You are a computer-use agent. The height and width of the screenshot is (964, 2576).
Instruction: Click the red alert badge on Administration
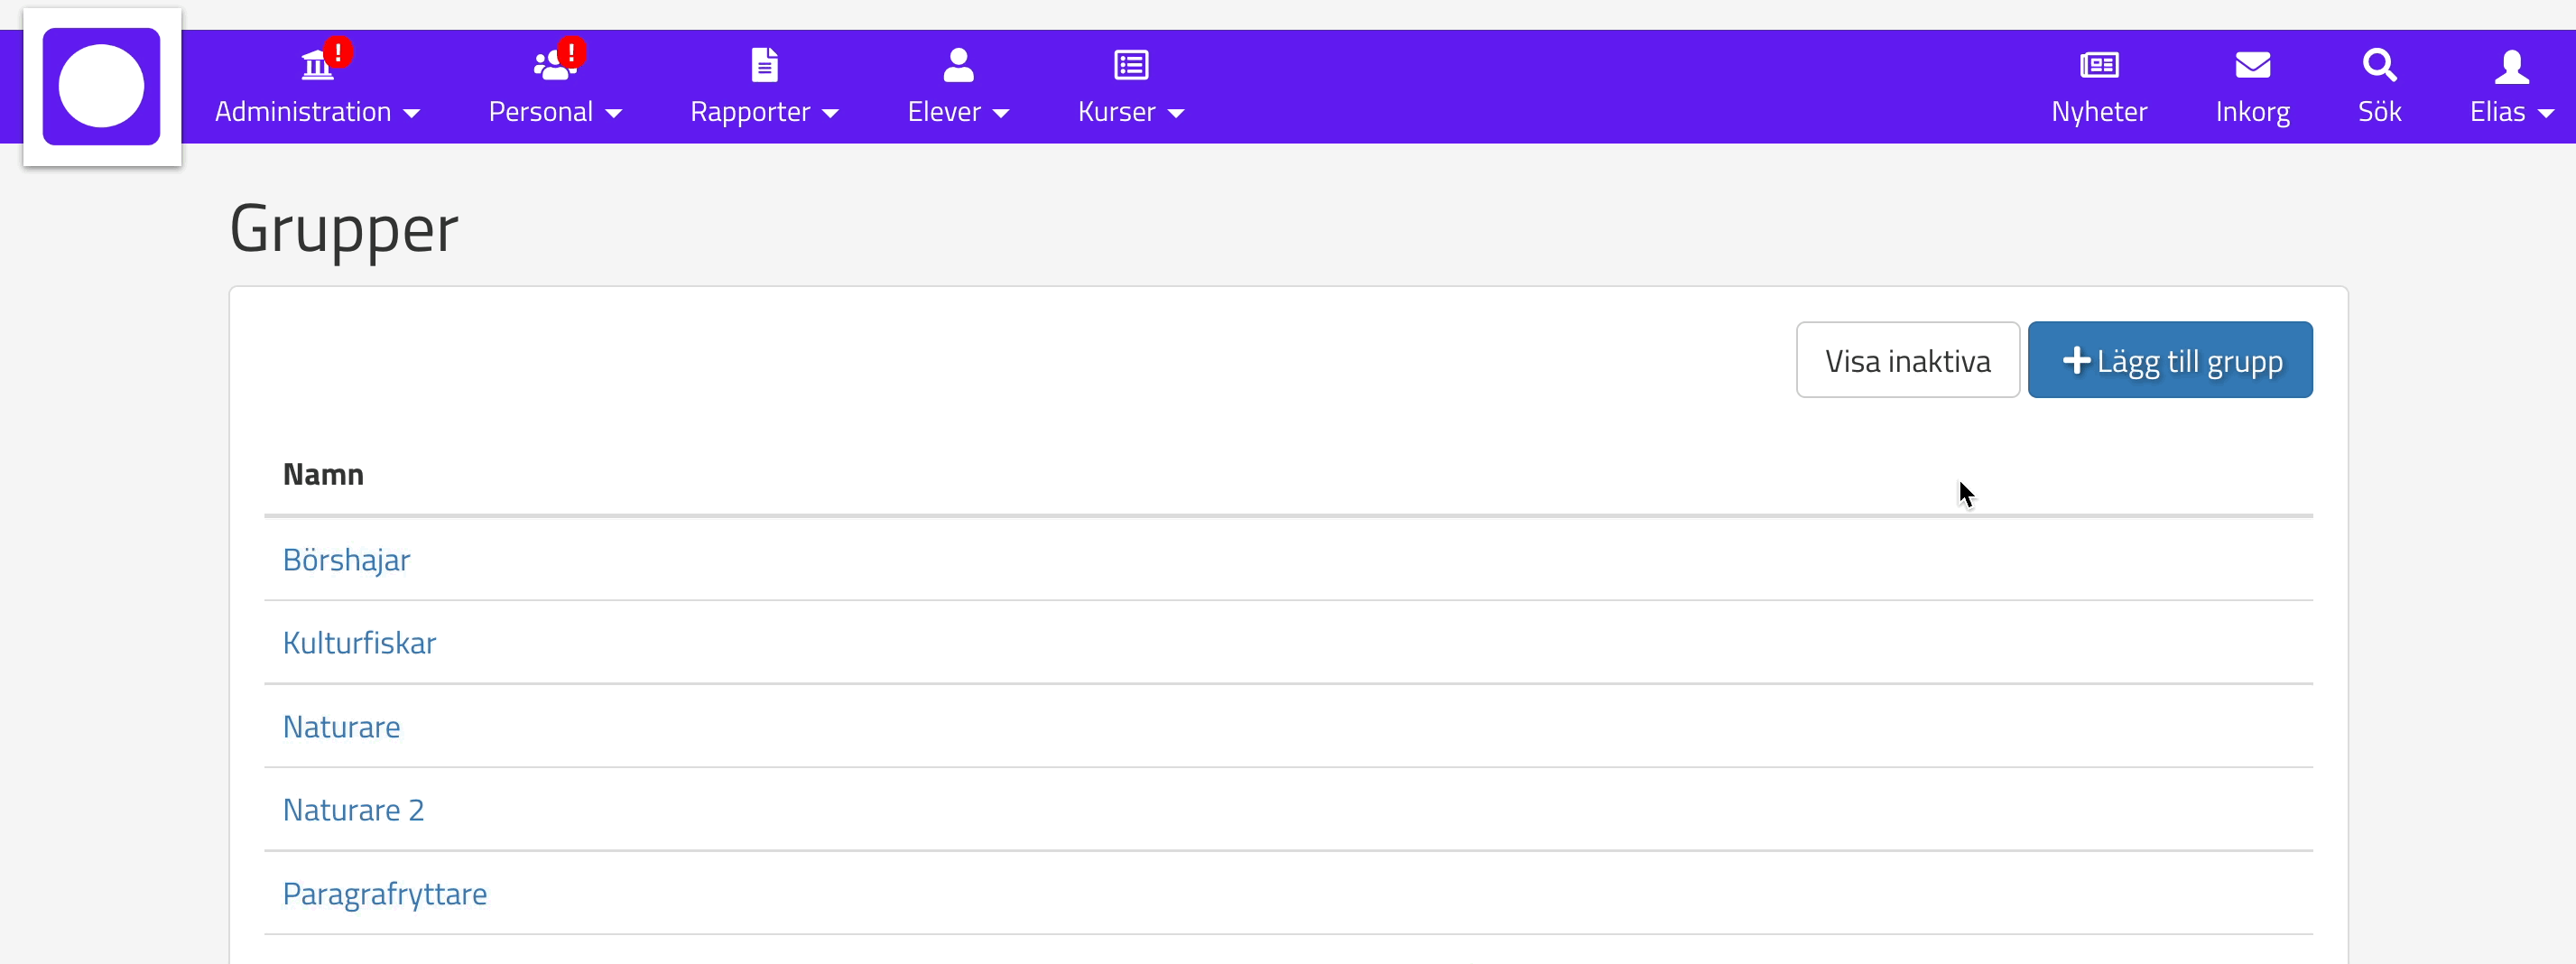click(339, 51)
